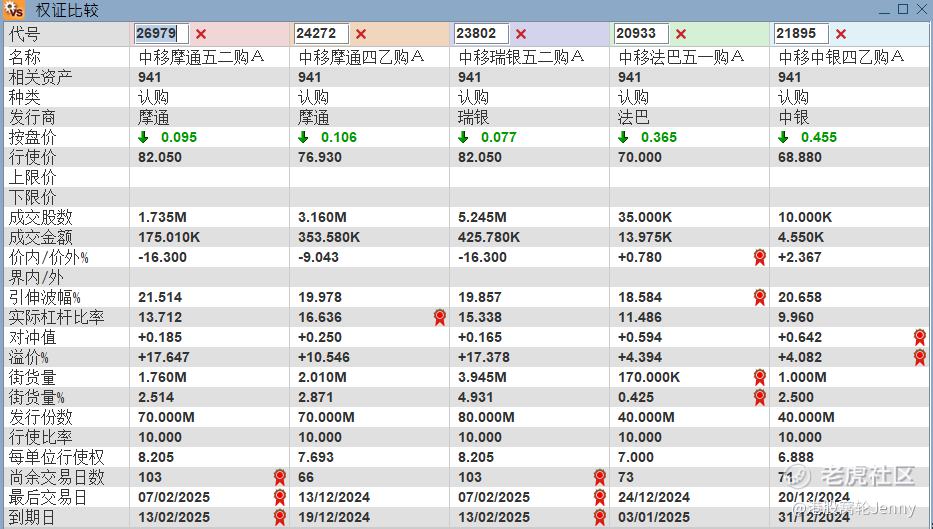The image size is (933, 529).
Task: Click award ribbon icon next to 18.584
Action: pos(760,297)
